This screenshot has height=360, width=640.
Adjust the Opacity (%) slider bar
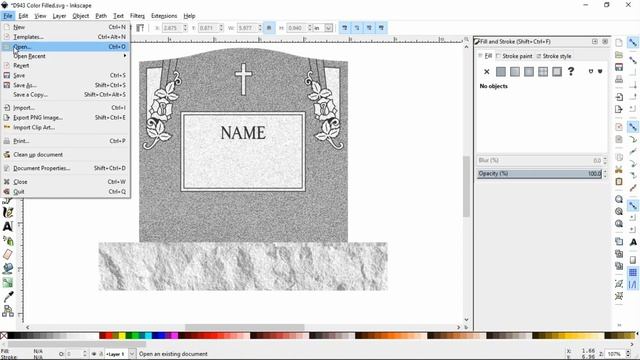[x=539, y=173]
